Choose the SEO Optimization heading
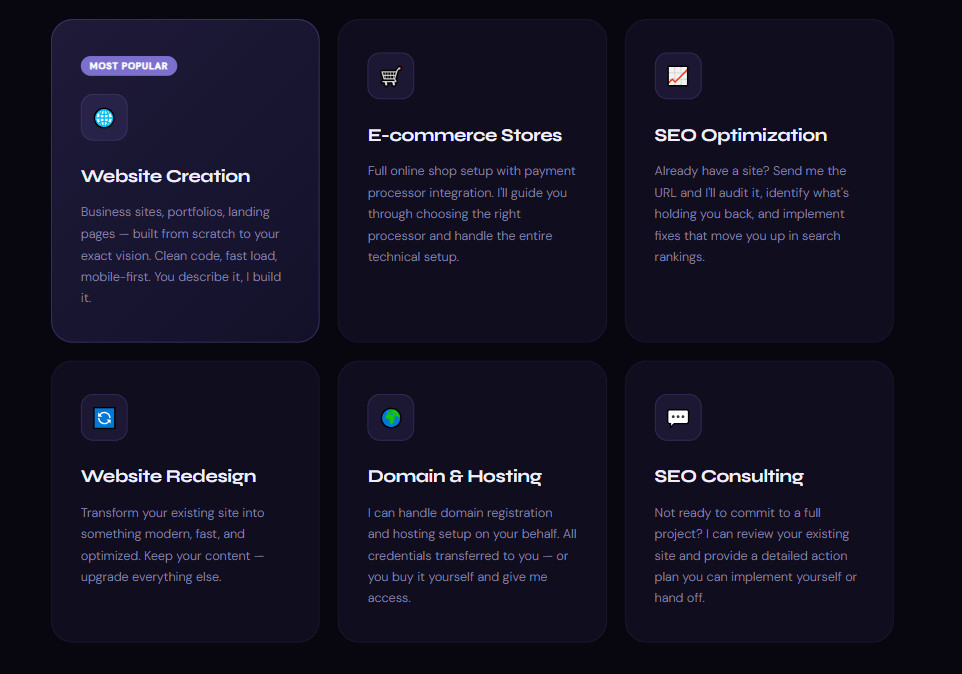The width and height of the screenshot is (962, 674). point(741,135)
